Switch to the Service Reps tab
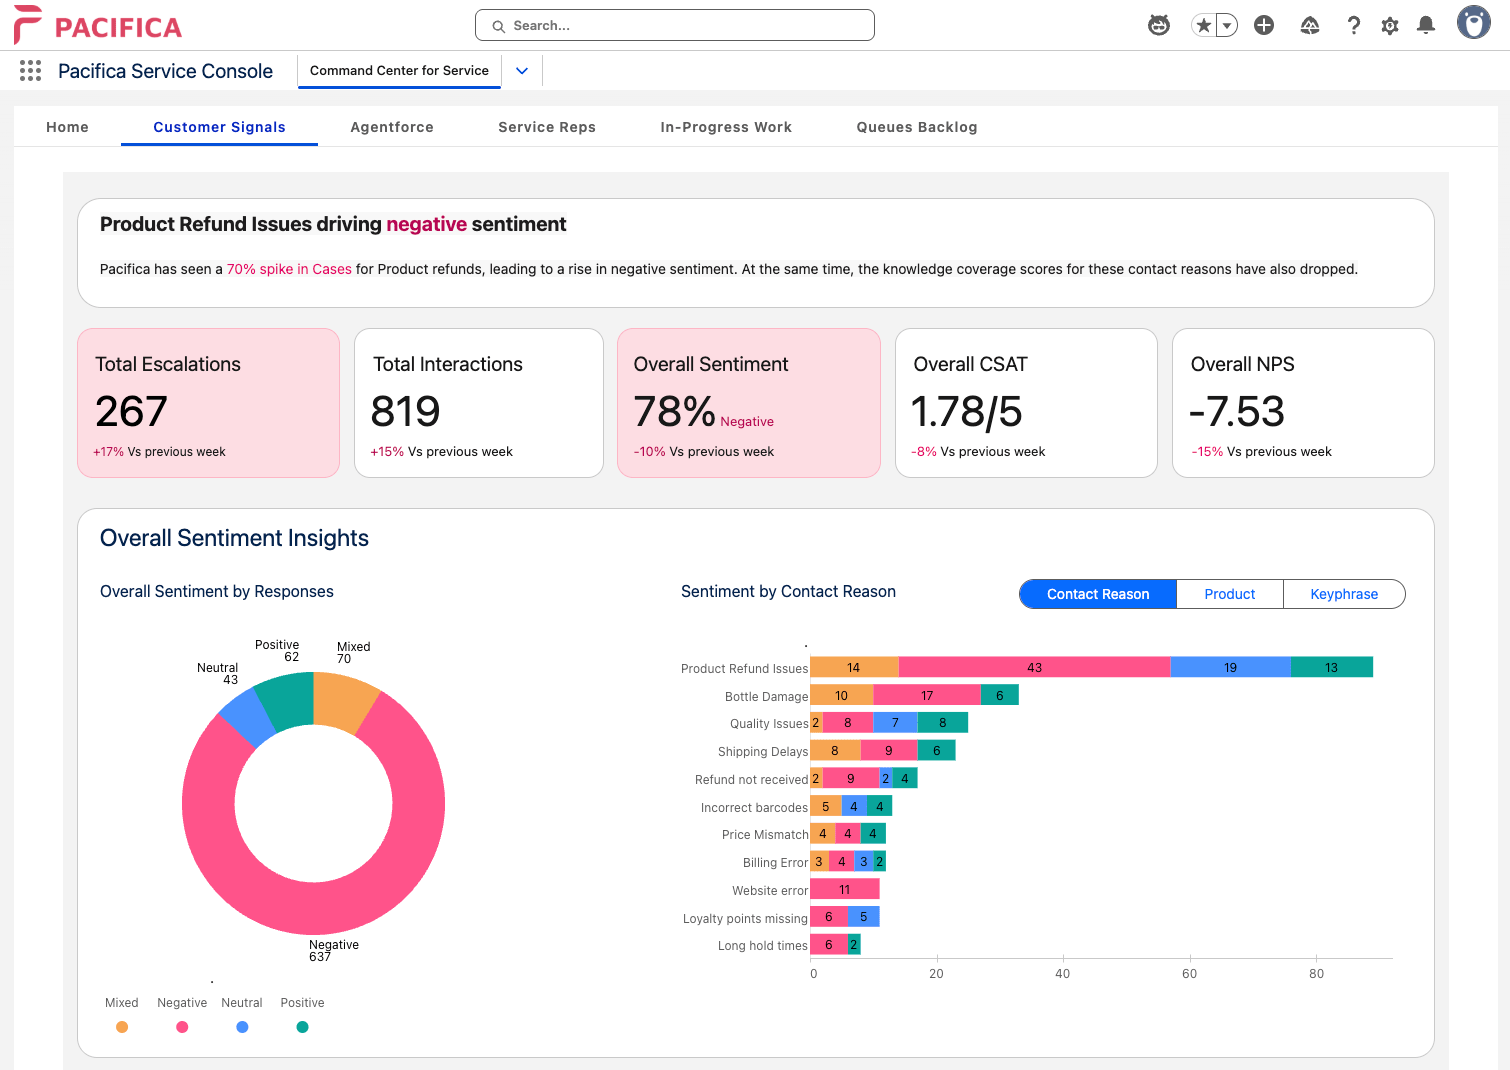This screenshot has width=1510, height=1070. point(547,127)
